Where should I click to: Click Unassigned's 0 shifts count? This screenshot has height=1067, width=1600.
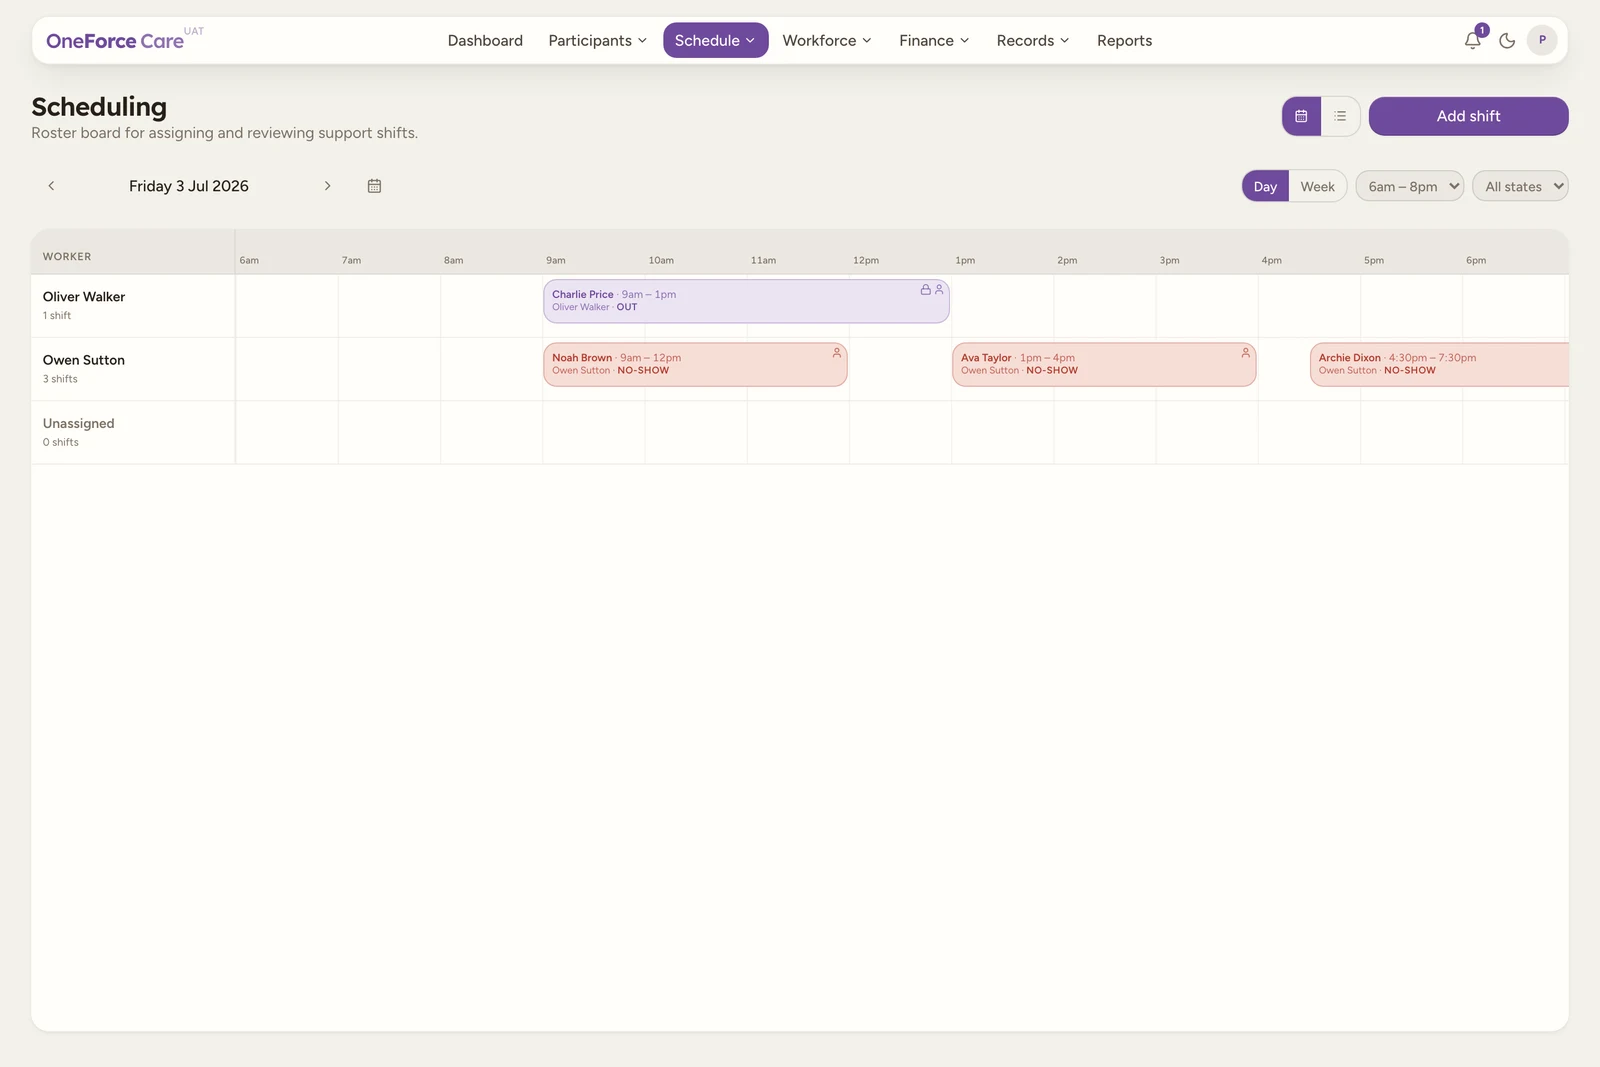click(61, 442)
